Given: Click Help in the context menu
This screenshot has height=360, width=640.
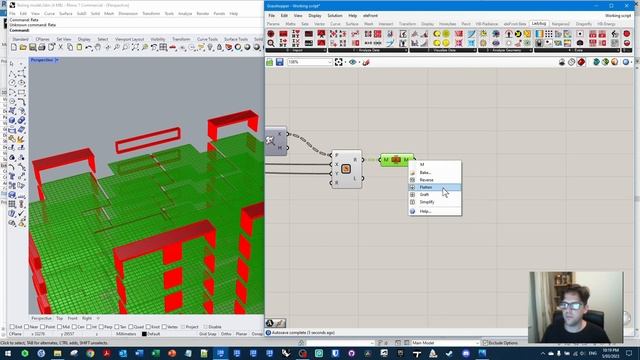Looking at the screenshot, I should (435, 211).
